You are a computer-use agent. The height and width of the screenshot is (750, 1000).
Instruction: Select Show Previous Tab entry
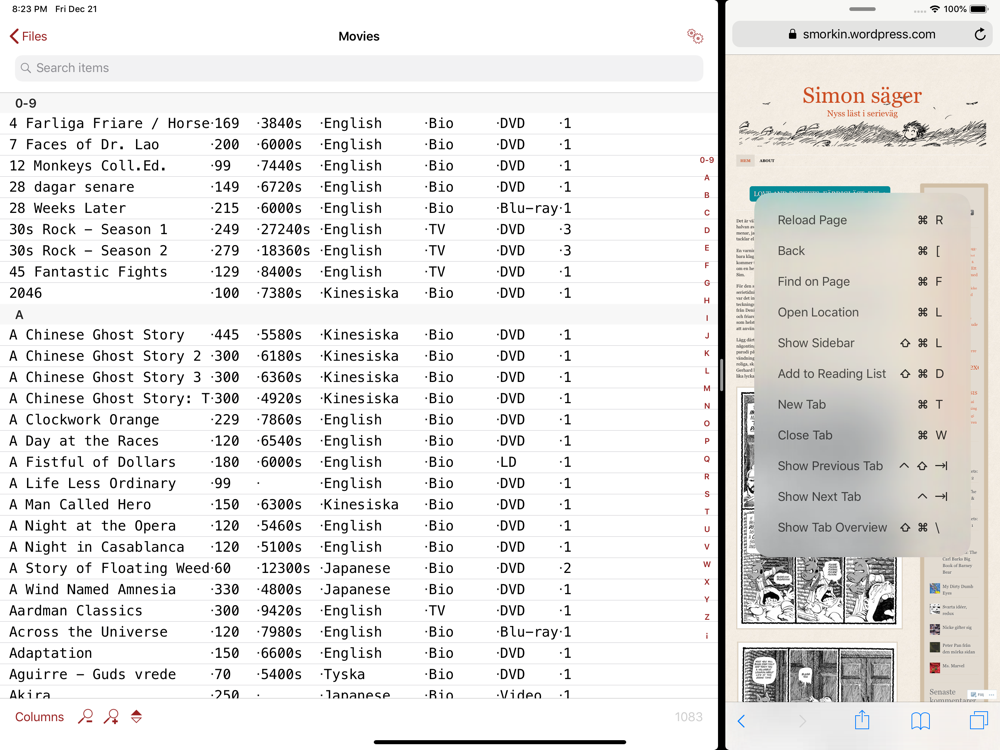click(x=862, y=466)
